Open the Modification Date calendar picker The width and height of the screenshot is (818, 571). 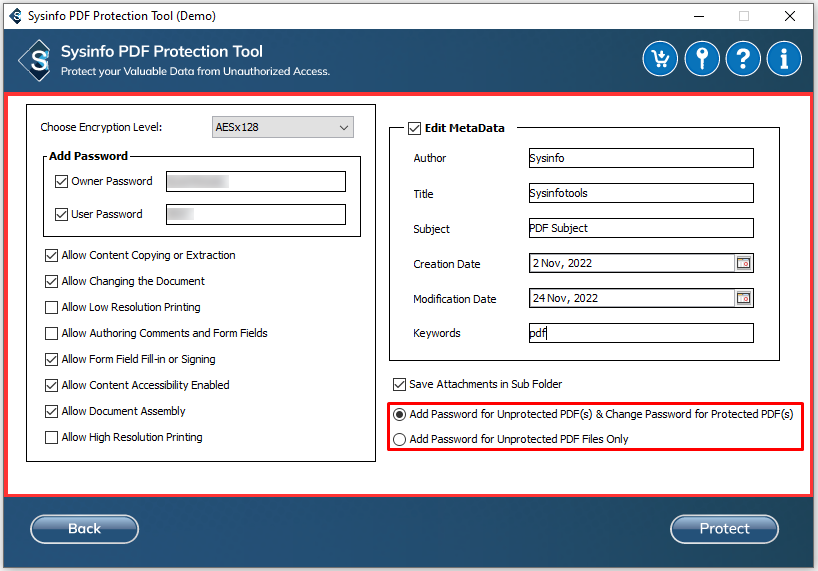(743, 298)
